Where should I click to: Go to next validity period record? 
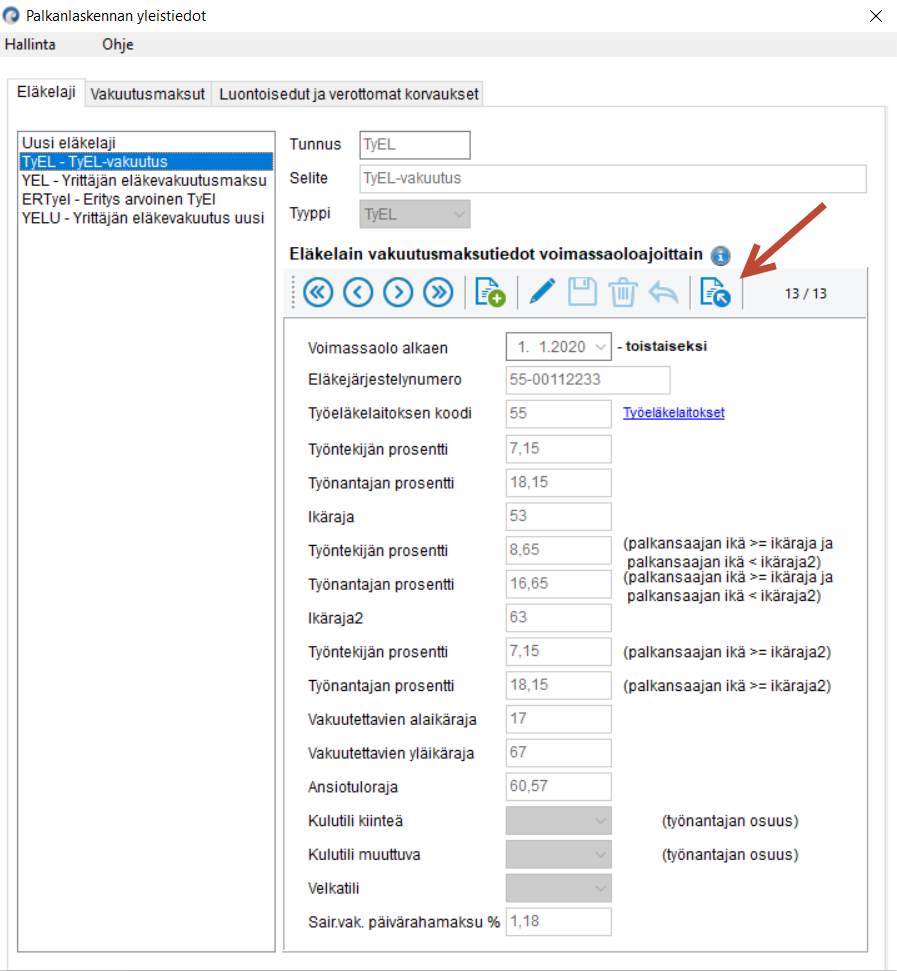click(398, 292)
